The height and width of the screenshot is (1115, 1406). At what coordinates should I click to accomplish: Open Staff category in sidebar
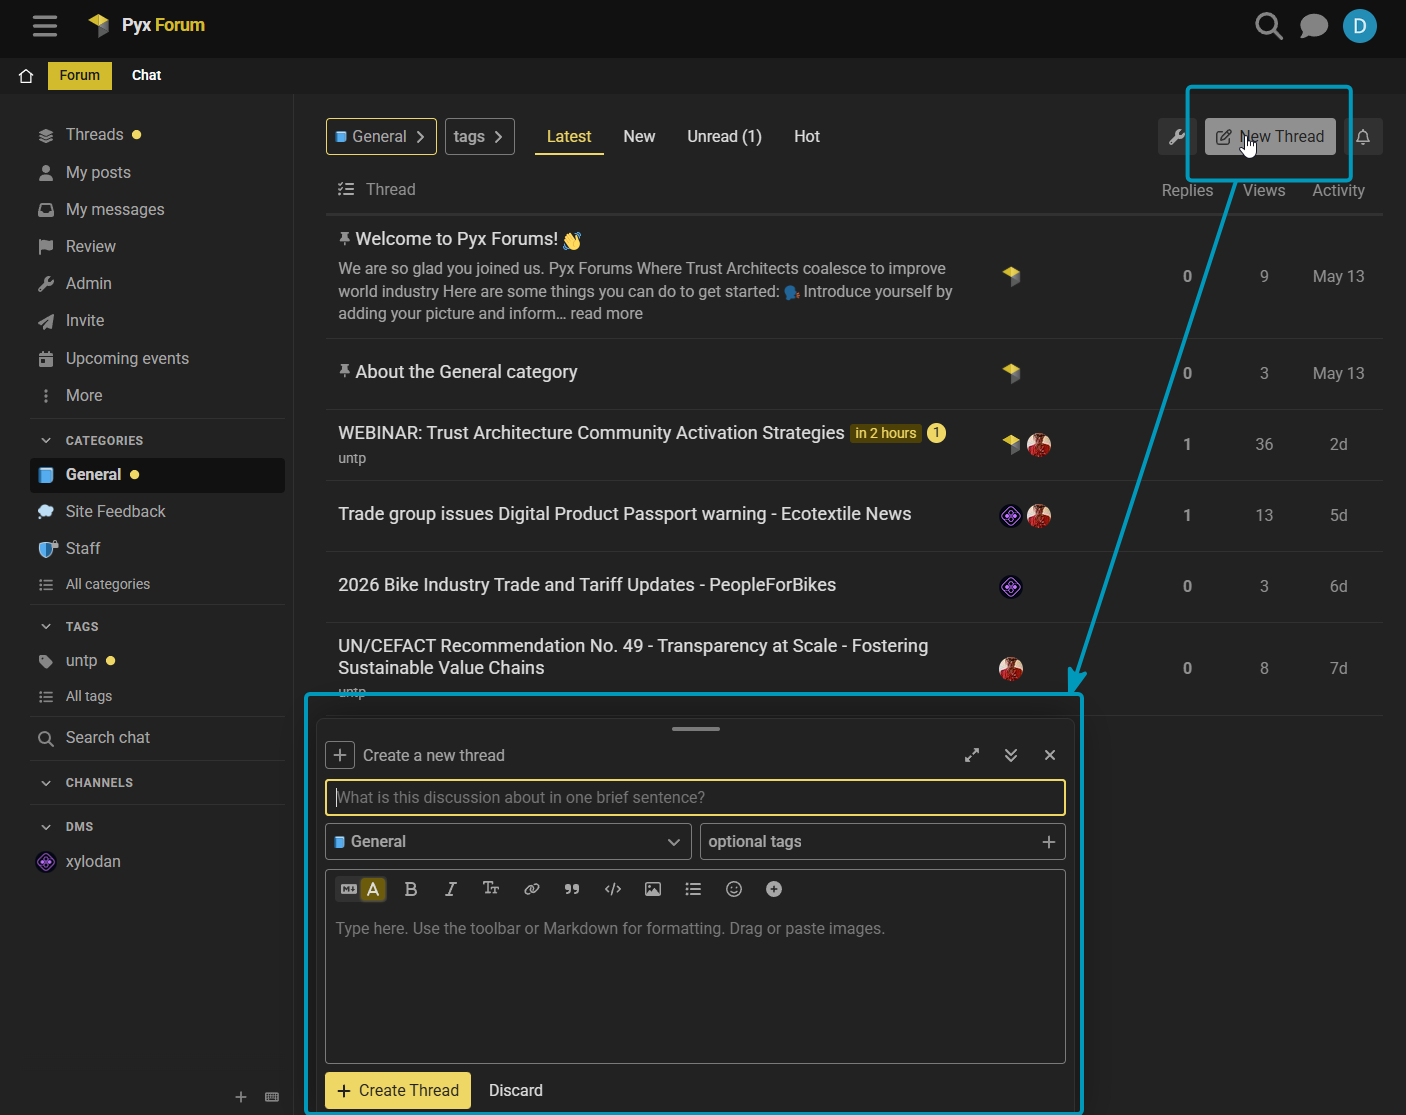[x=83, y=549]
